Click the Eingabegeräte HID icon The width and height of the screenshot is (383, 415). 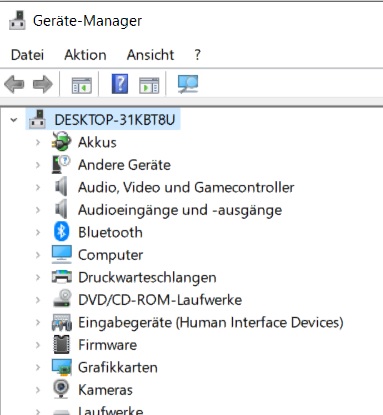[62, 322]
